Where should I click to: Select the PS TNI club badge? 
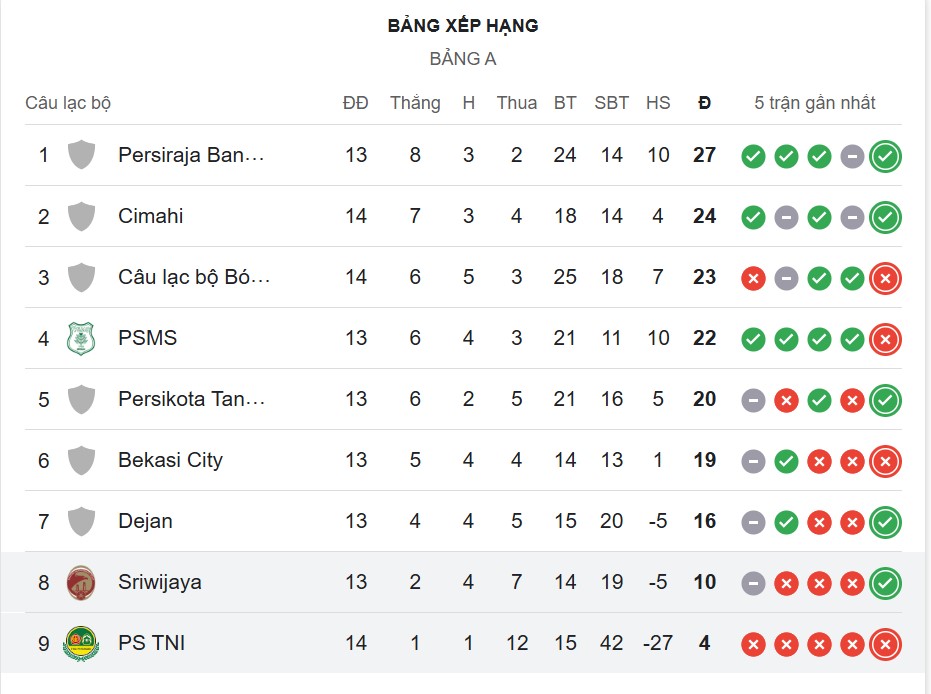tap(81, 643)
